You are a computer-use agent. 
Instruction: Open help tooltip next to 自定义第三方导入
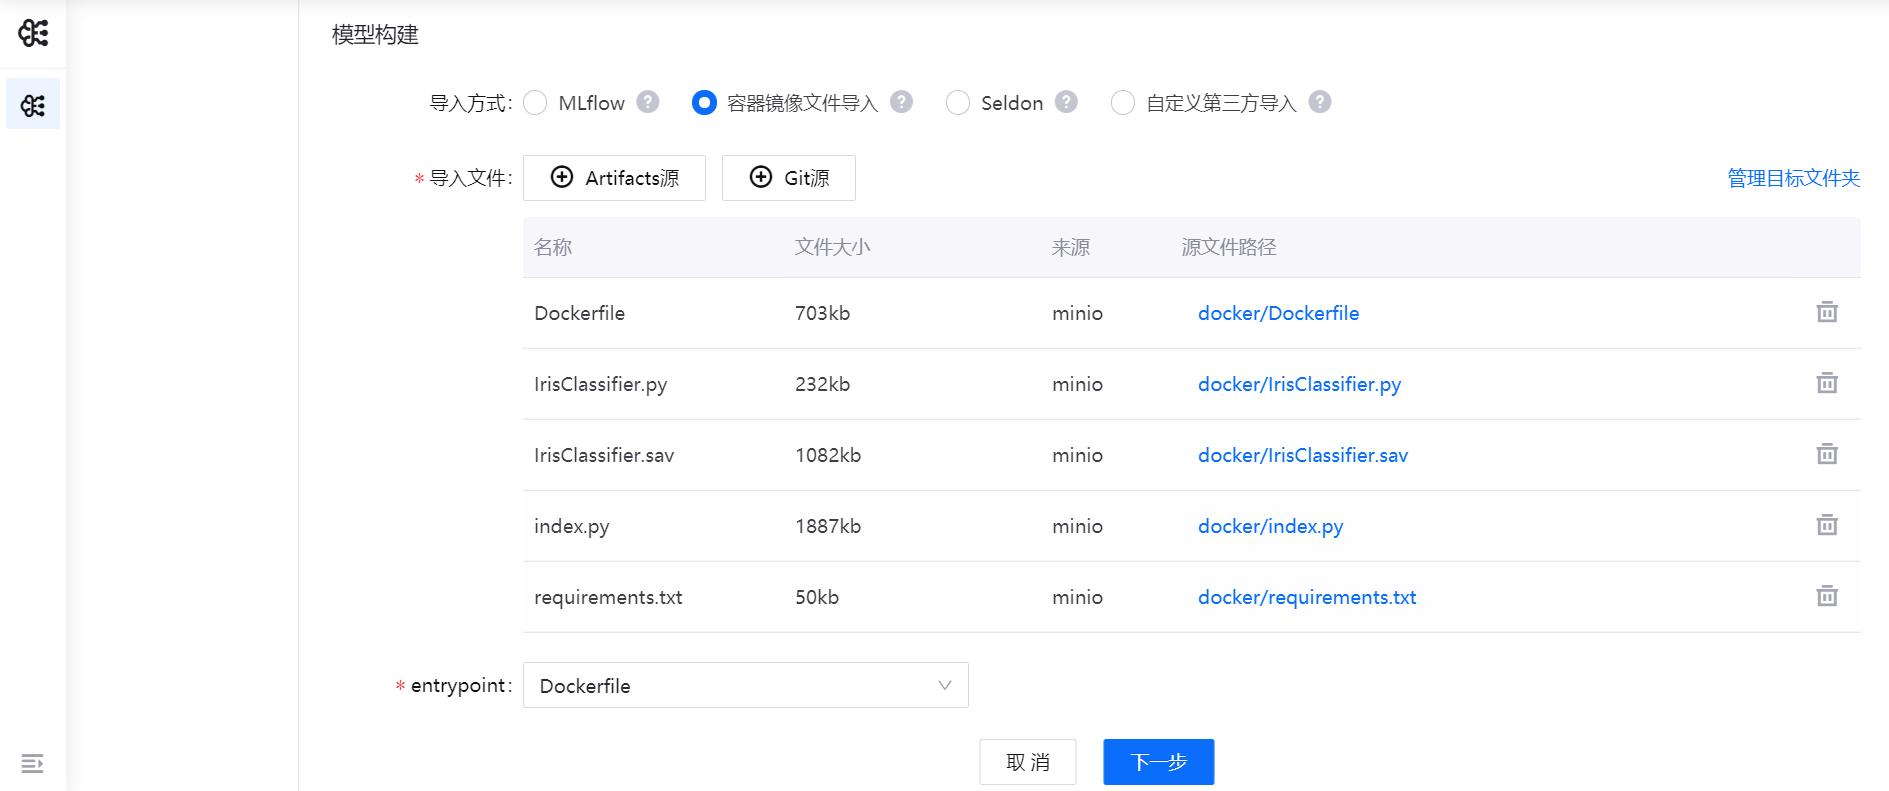pyautogui.click(x=1320, y=102)
